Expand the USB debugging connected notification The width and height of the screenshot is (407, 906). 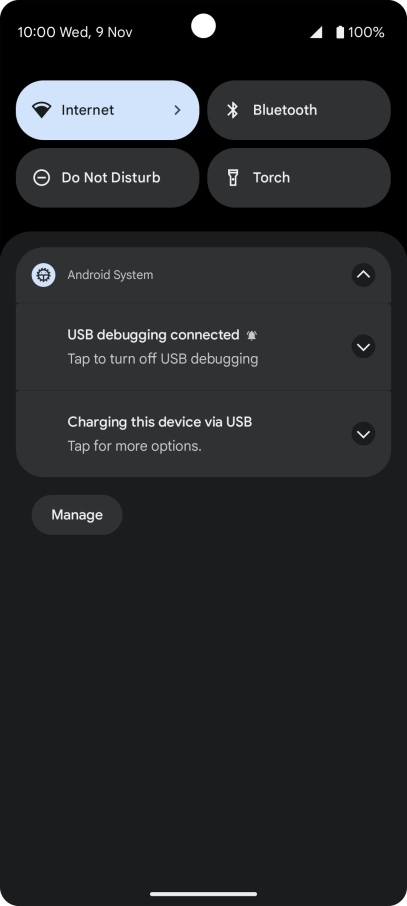364,347
